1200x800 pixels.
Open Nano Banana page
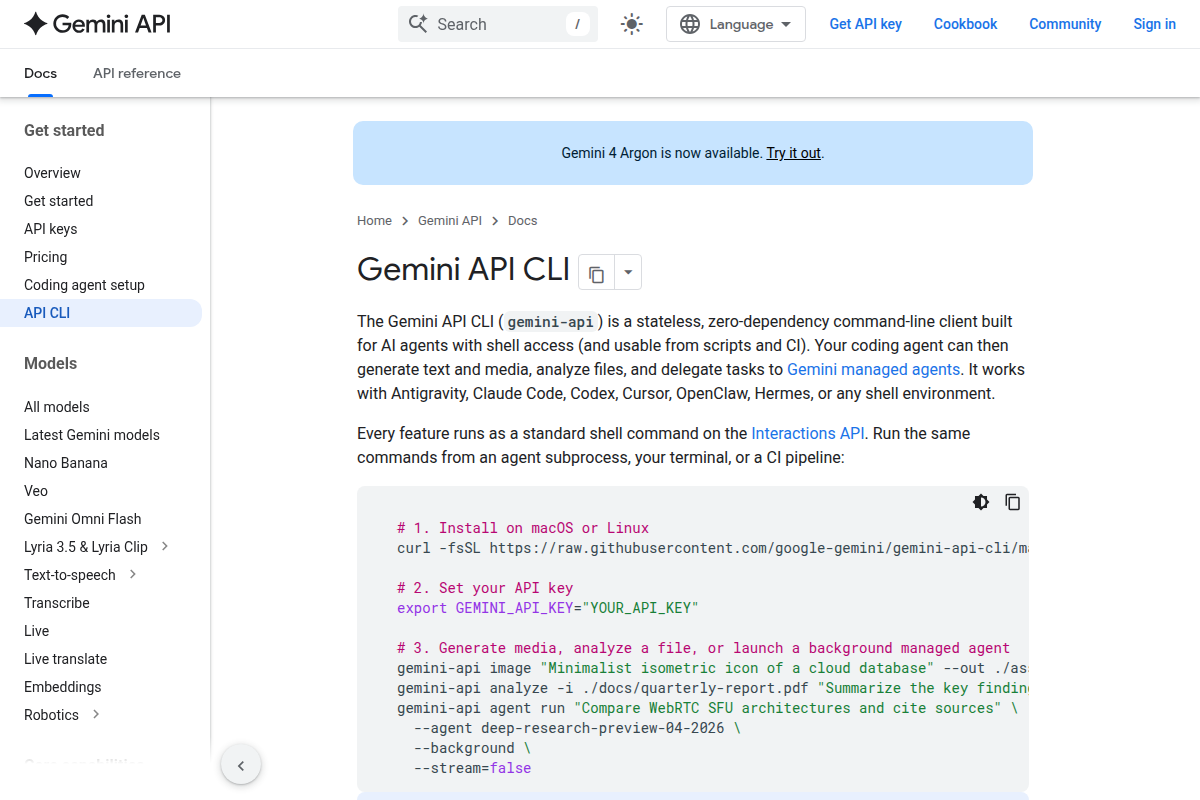[x=65, y=463]
